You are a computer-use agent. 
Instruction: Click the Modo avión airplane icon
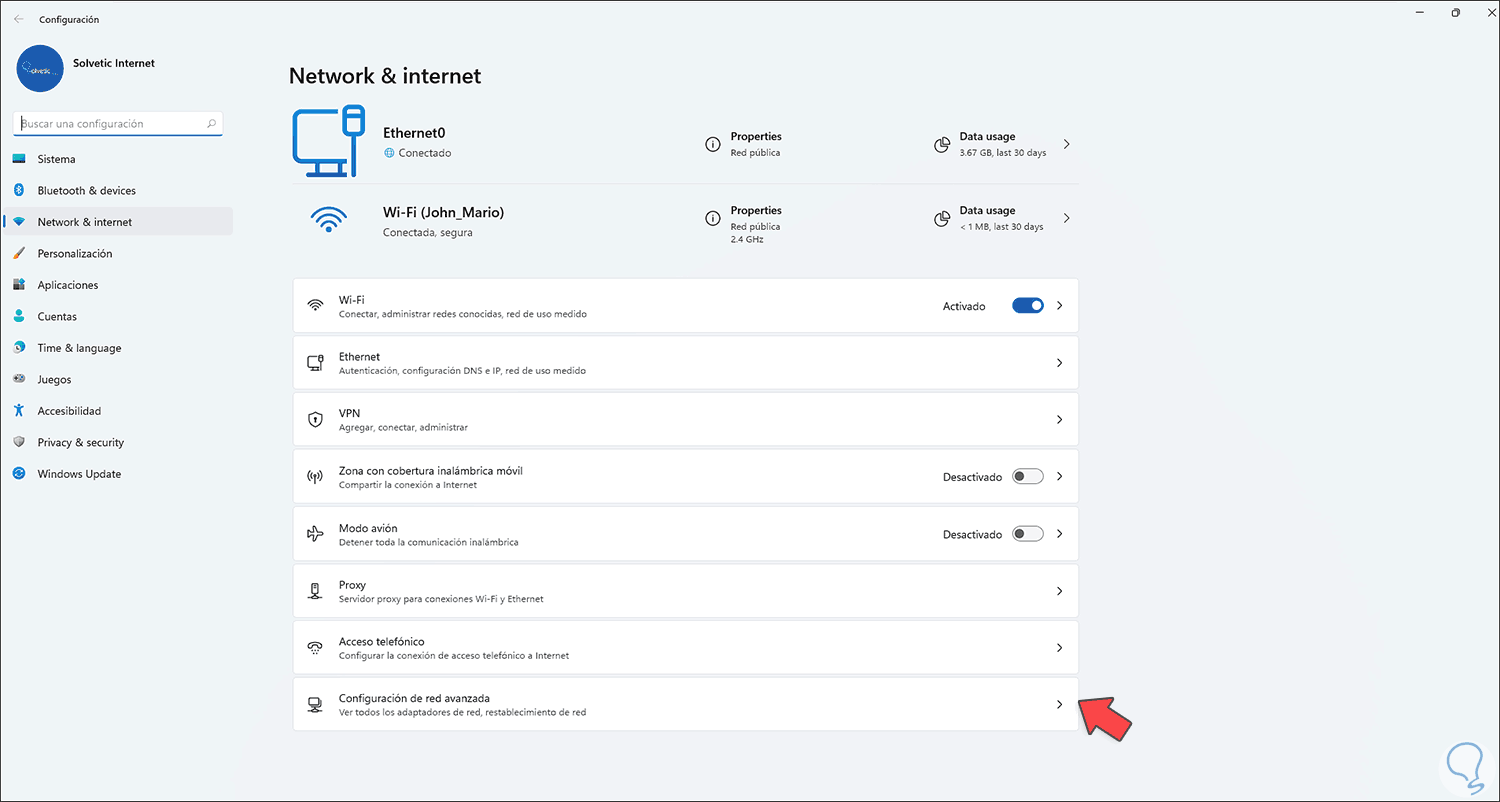[315, 534]
